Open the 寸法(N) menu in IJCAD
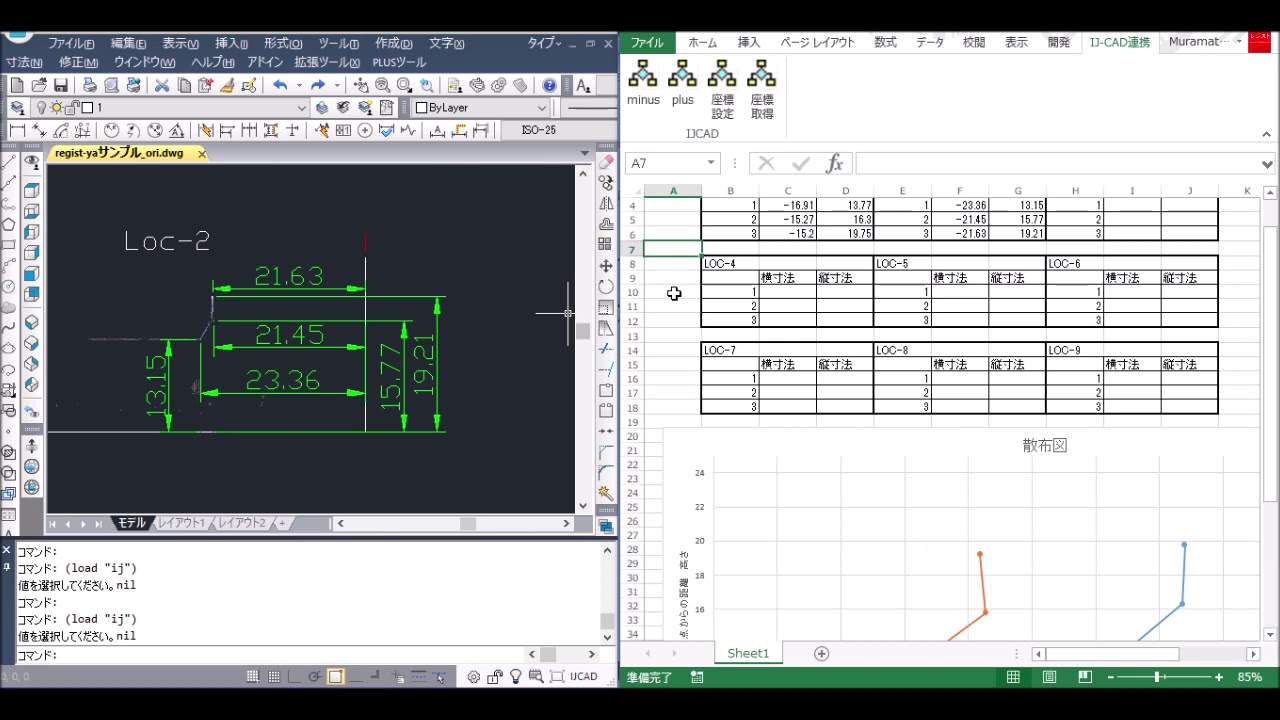This screenshot has height=720, width=1280. tap(24, 62)
